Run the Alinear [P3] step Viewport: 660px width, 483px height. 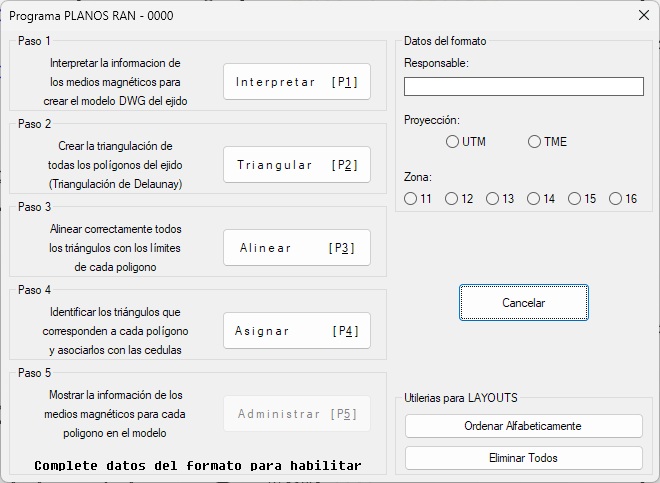click(x=296, y=248)
